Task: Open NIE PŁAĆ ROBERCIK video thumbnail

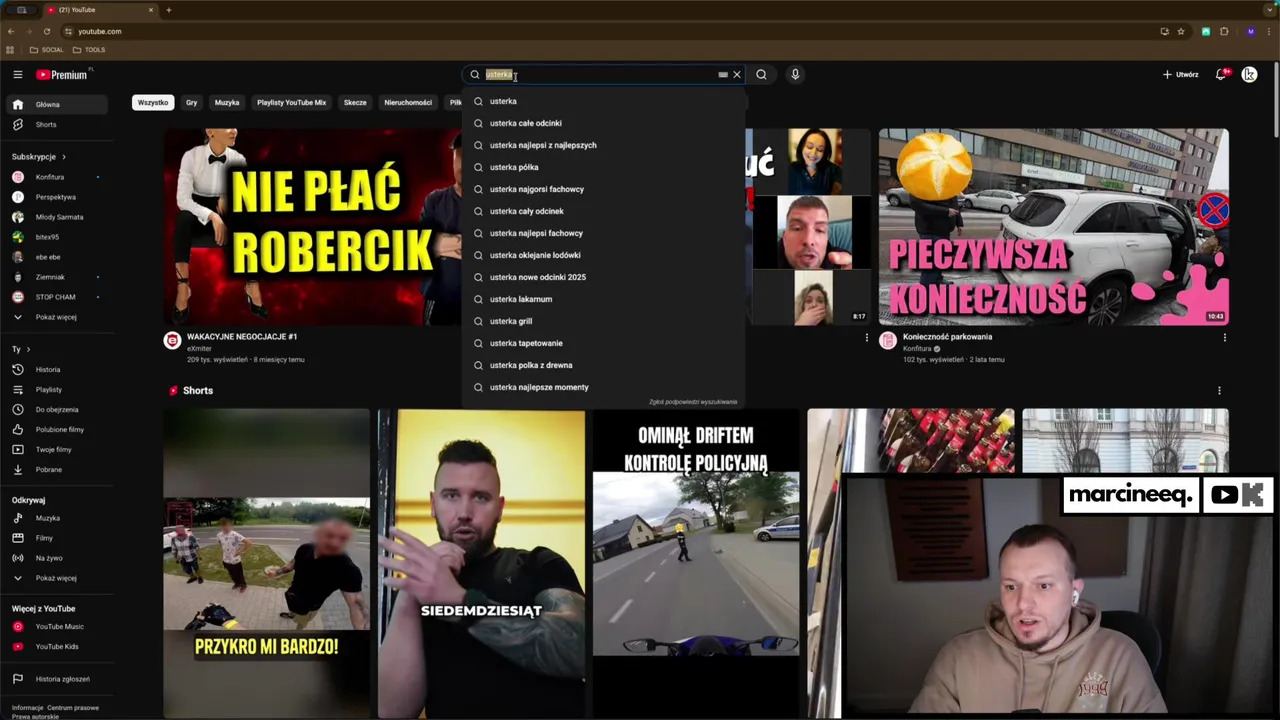Action: click(x=313, y=226)
